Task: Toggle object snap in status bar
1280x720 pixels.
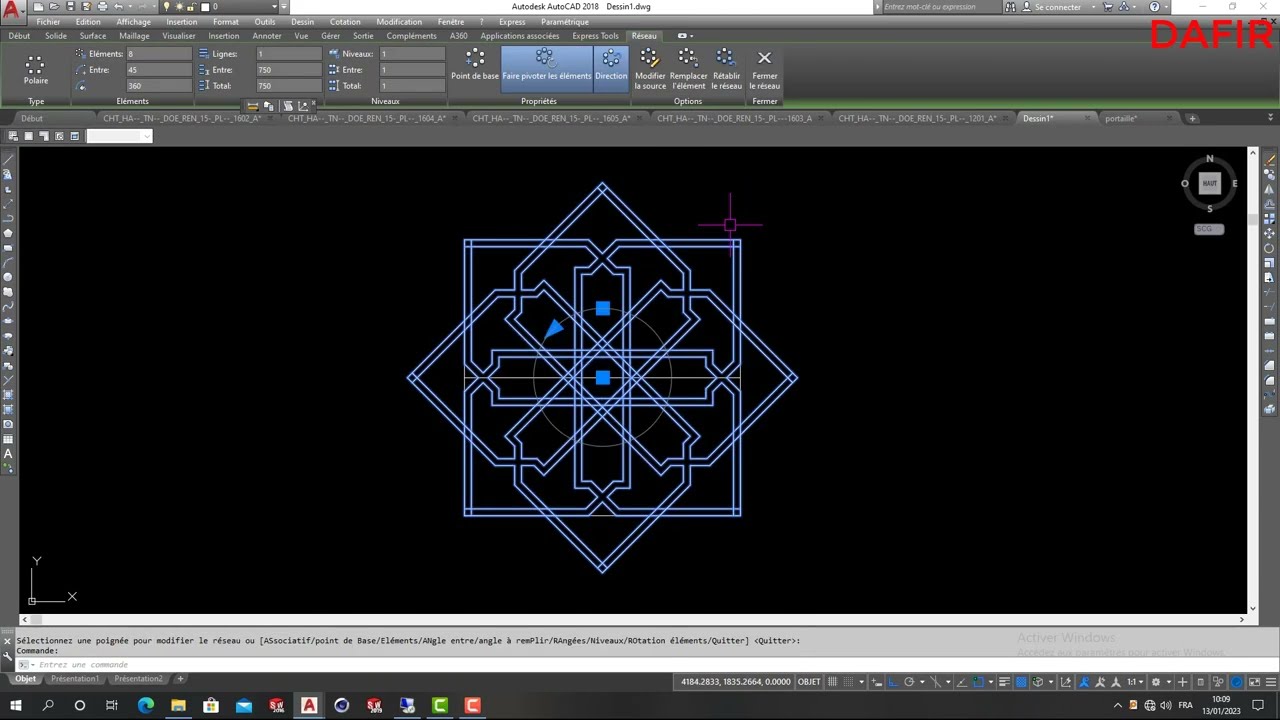Action: 978,682
